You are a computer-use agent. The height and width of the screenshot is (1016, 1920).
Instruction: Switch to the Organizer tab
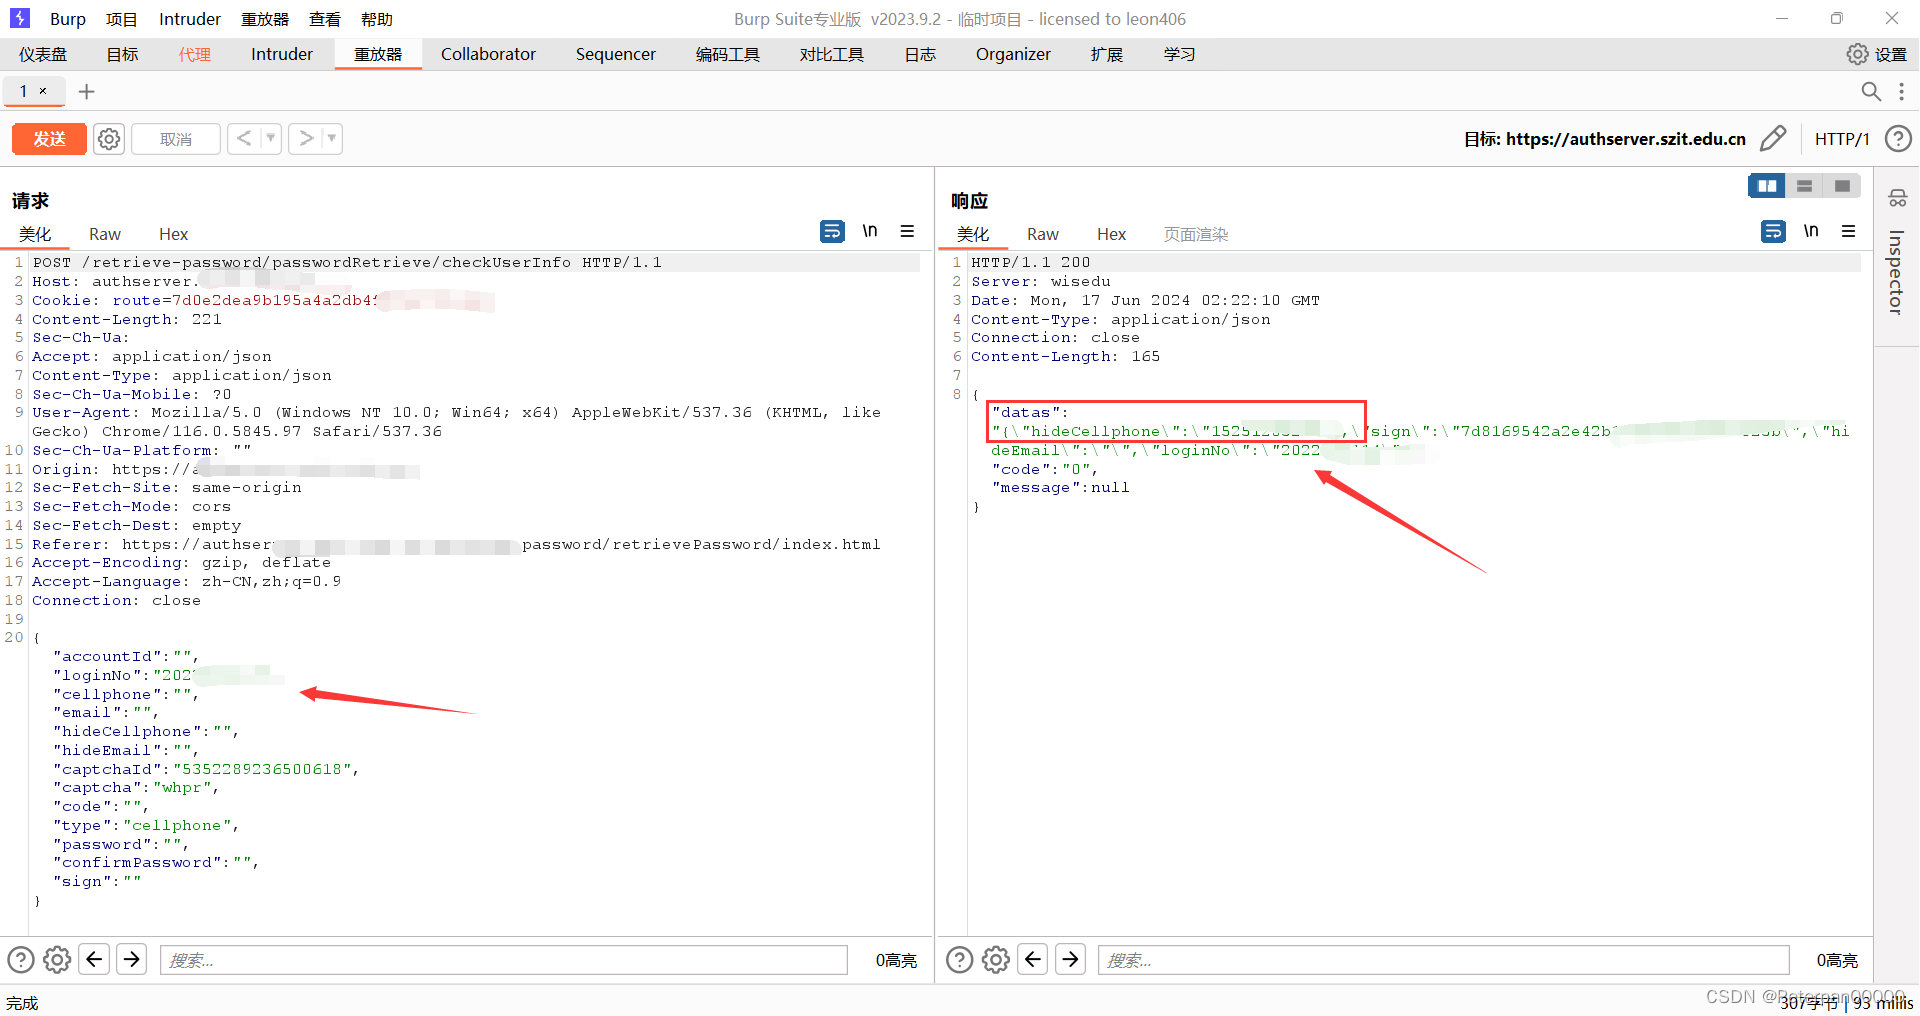click(x=1013, y=54)
